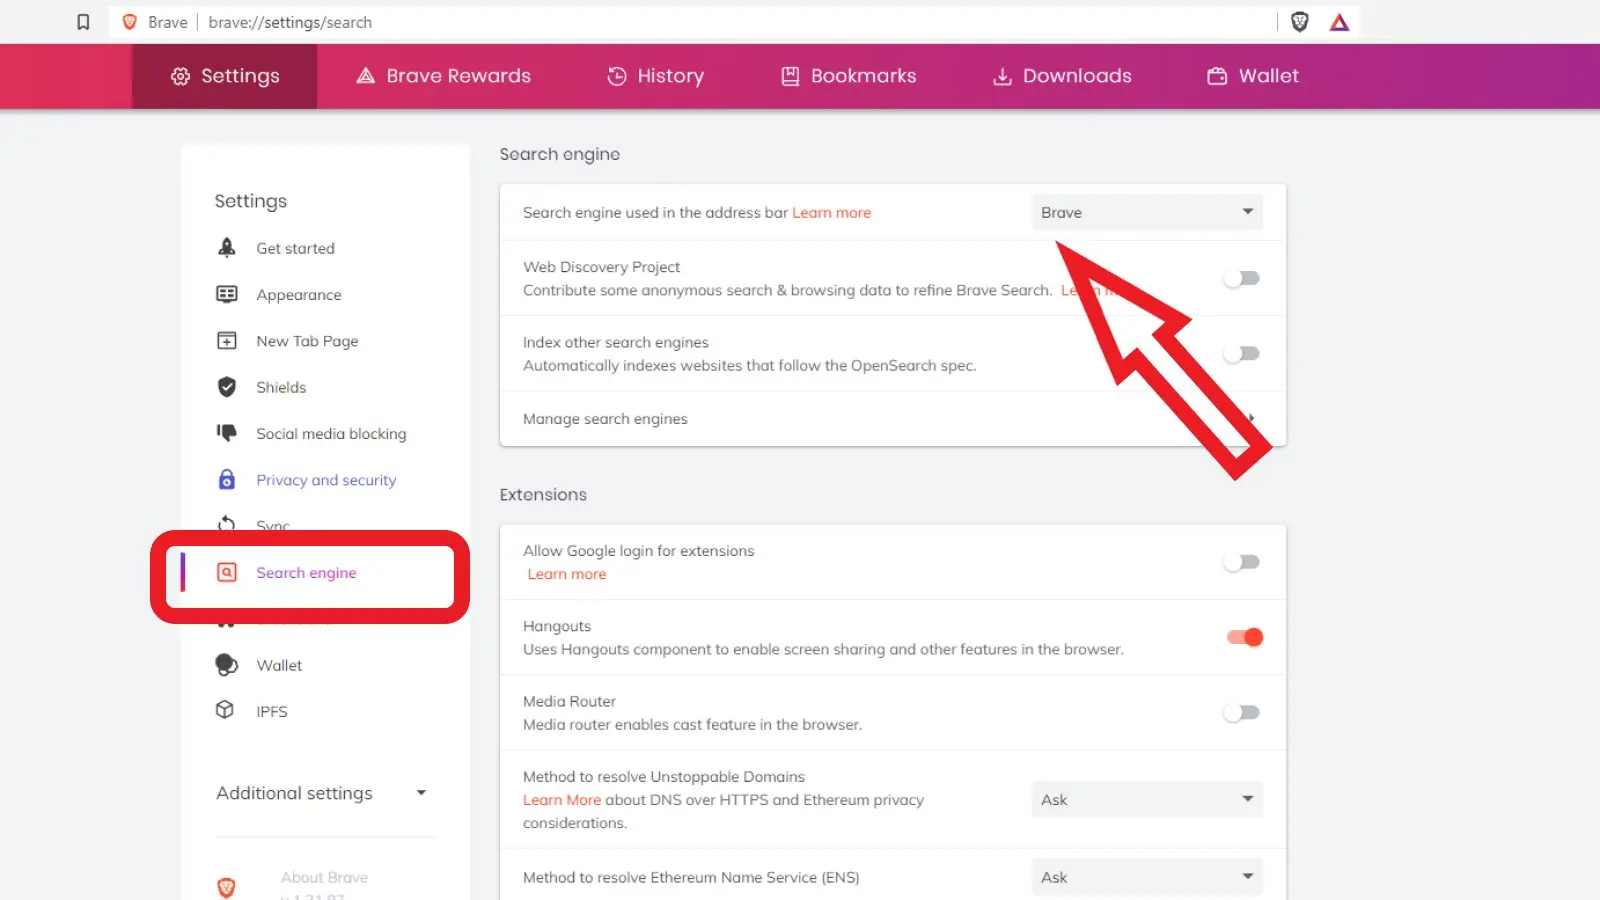Disable the Hangouts switch
1600x900 pixels.
coord(1245,637)
